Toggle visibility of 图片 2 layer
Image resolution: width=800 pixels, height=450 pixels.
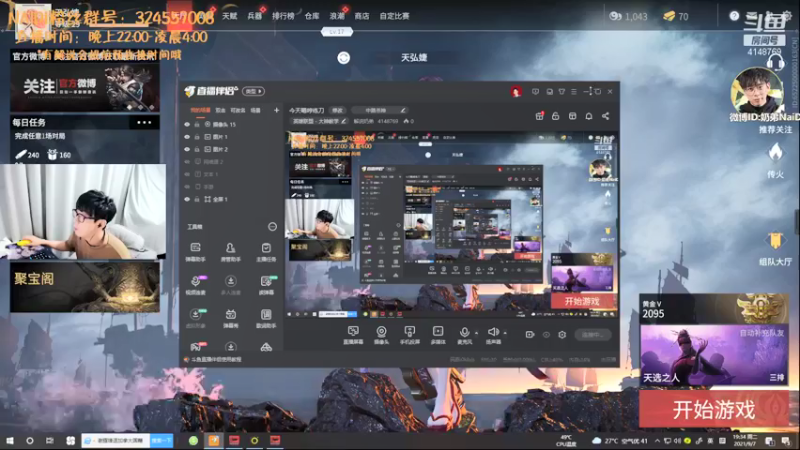[x=187, y=149]
